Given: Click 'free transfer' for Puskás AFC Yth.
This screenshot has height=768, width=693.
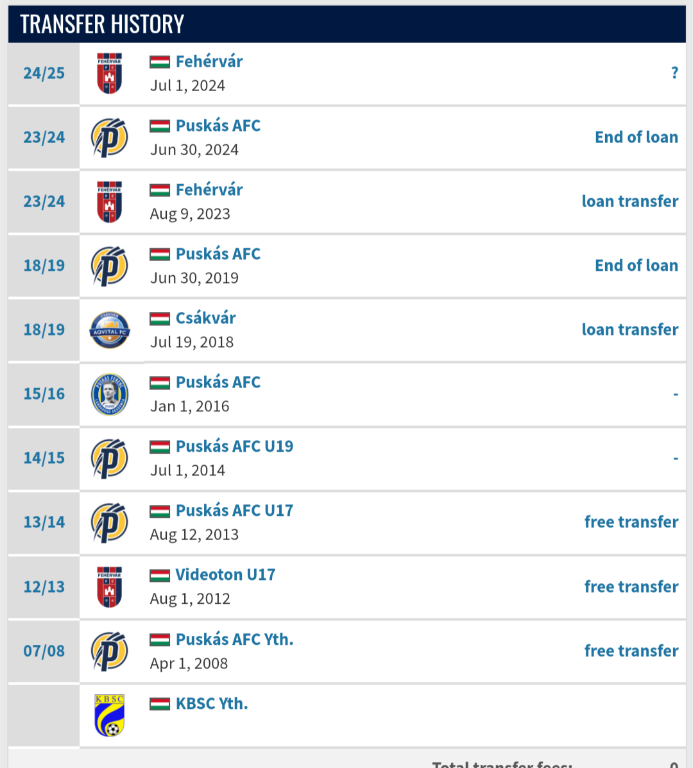Looking at the screenshot, I should pyautogui.click(x=631, y=651).
